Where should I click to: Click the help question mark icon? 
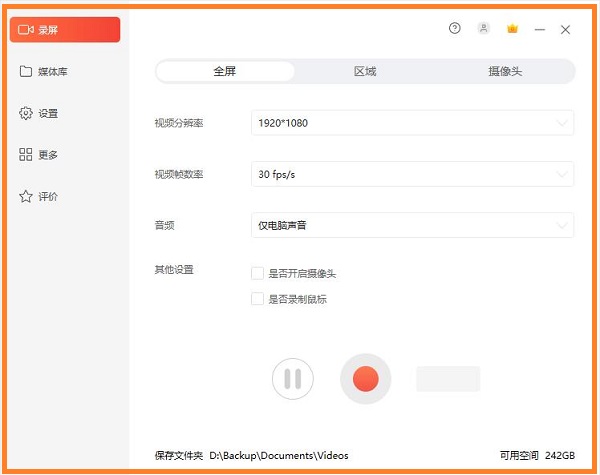click(x=455, y=29)
